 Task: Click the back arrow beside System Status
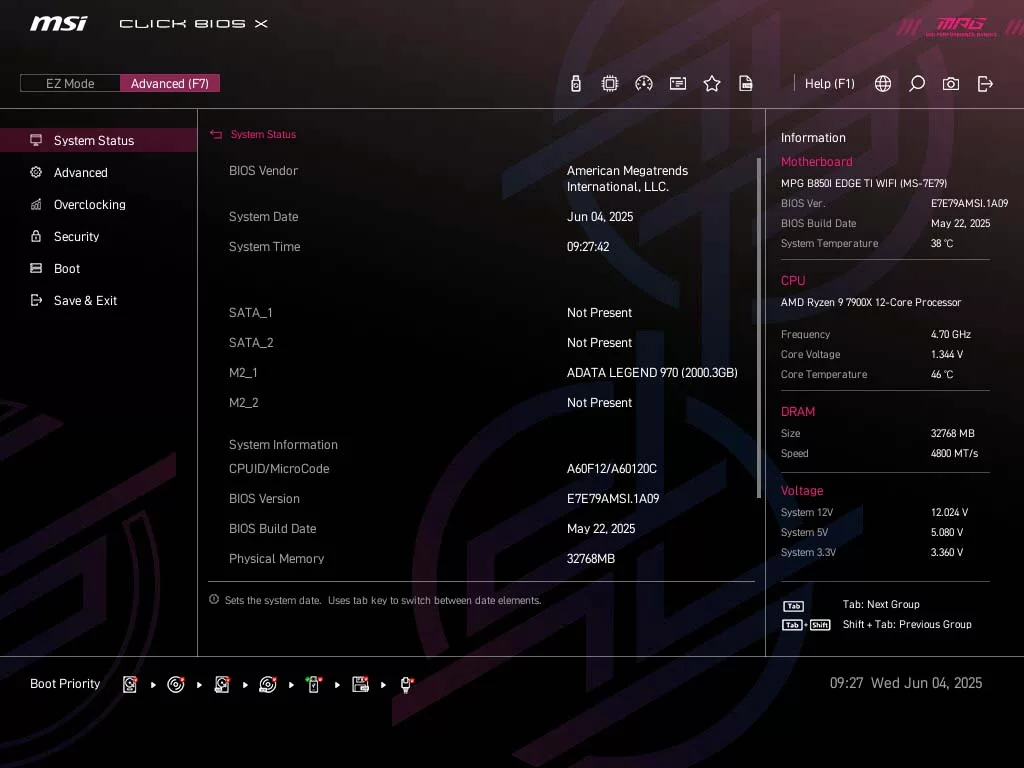pos(216,135)
